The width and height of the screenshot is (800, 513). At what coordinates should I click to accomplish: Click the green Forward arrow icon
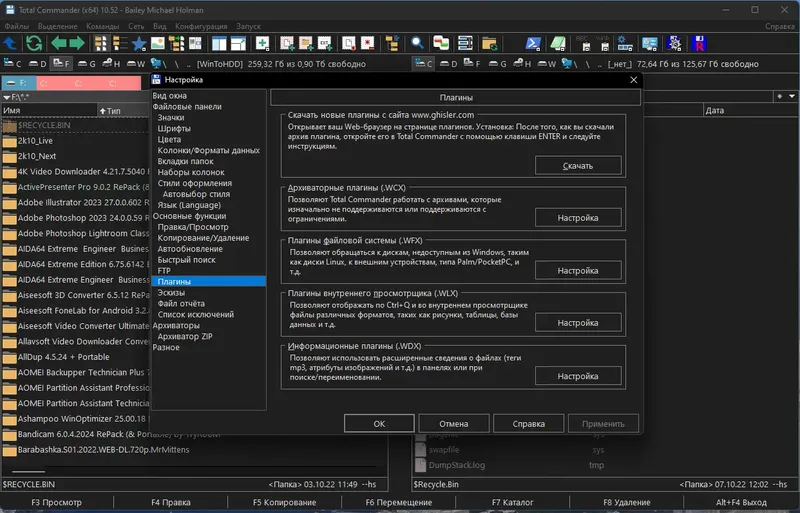pyautogui.click(x=76, y=44)
